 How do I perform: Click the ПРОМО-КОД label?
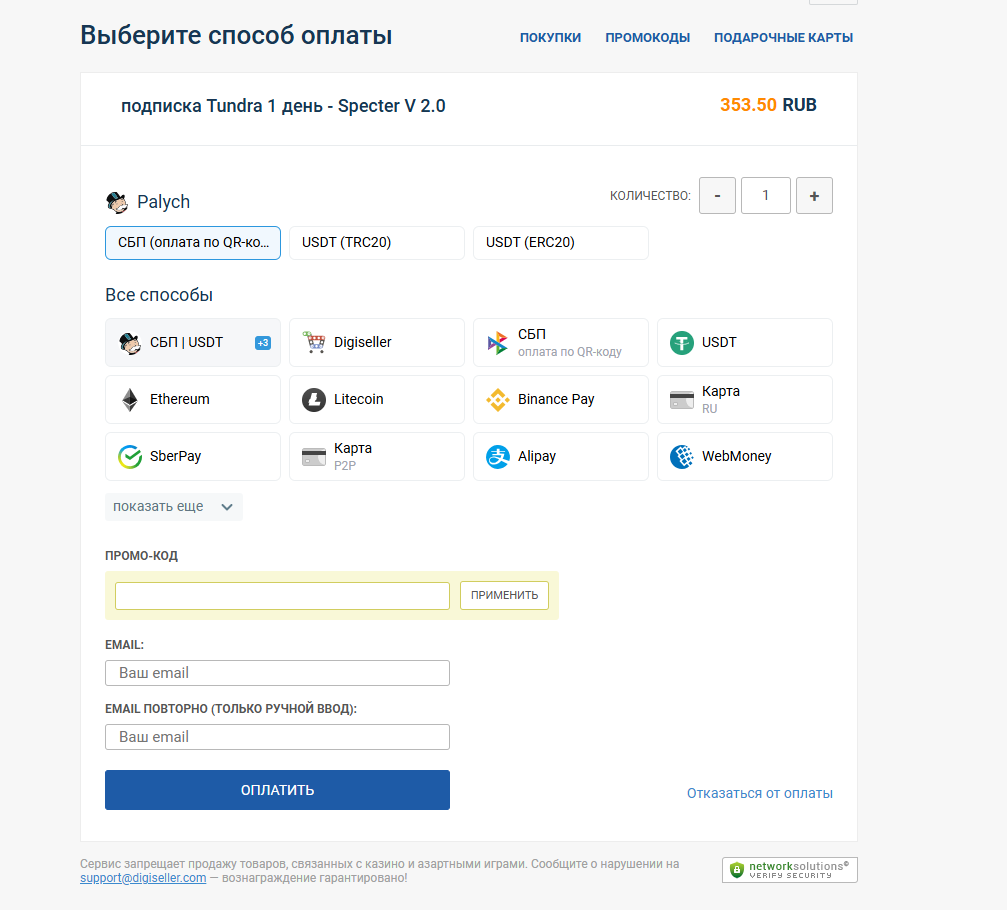click(141, 556)
